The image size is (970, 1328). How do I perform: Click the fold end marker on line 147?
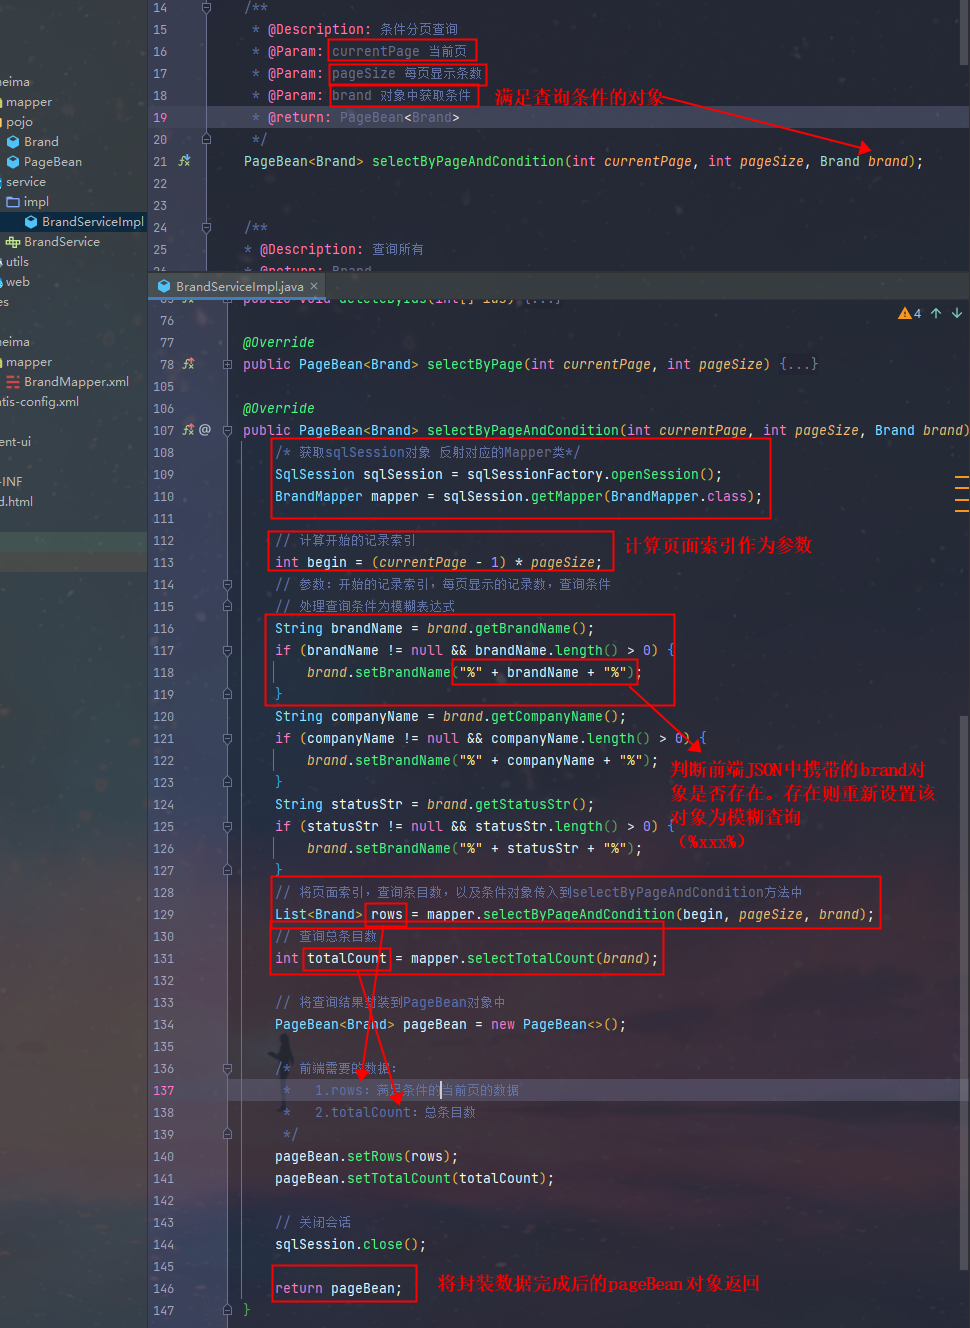[x=227, y=1310]
